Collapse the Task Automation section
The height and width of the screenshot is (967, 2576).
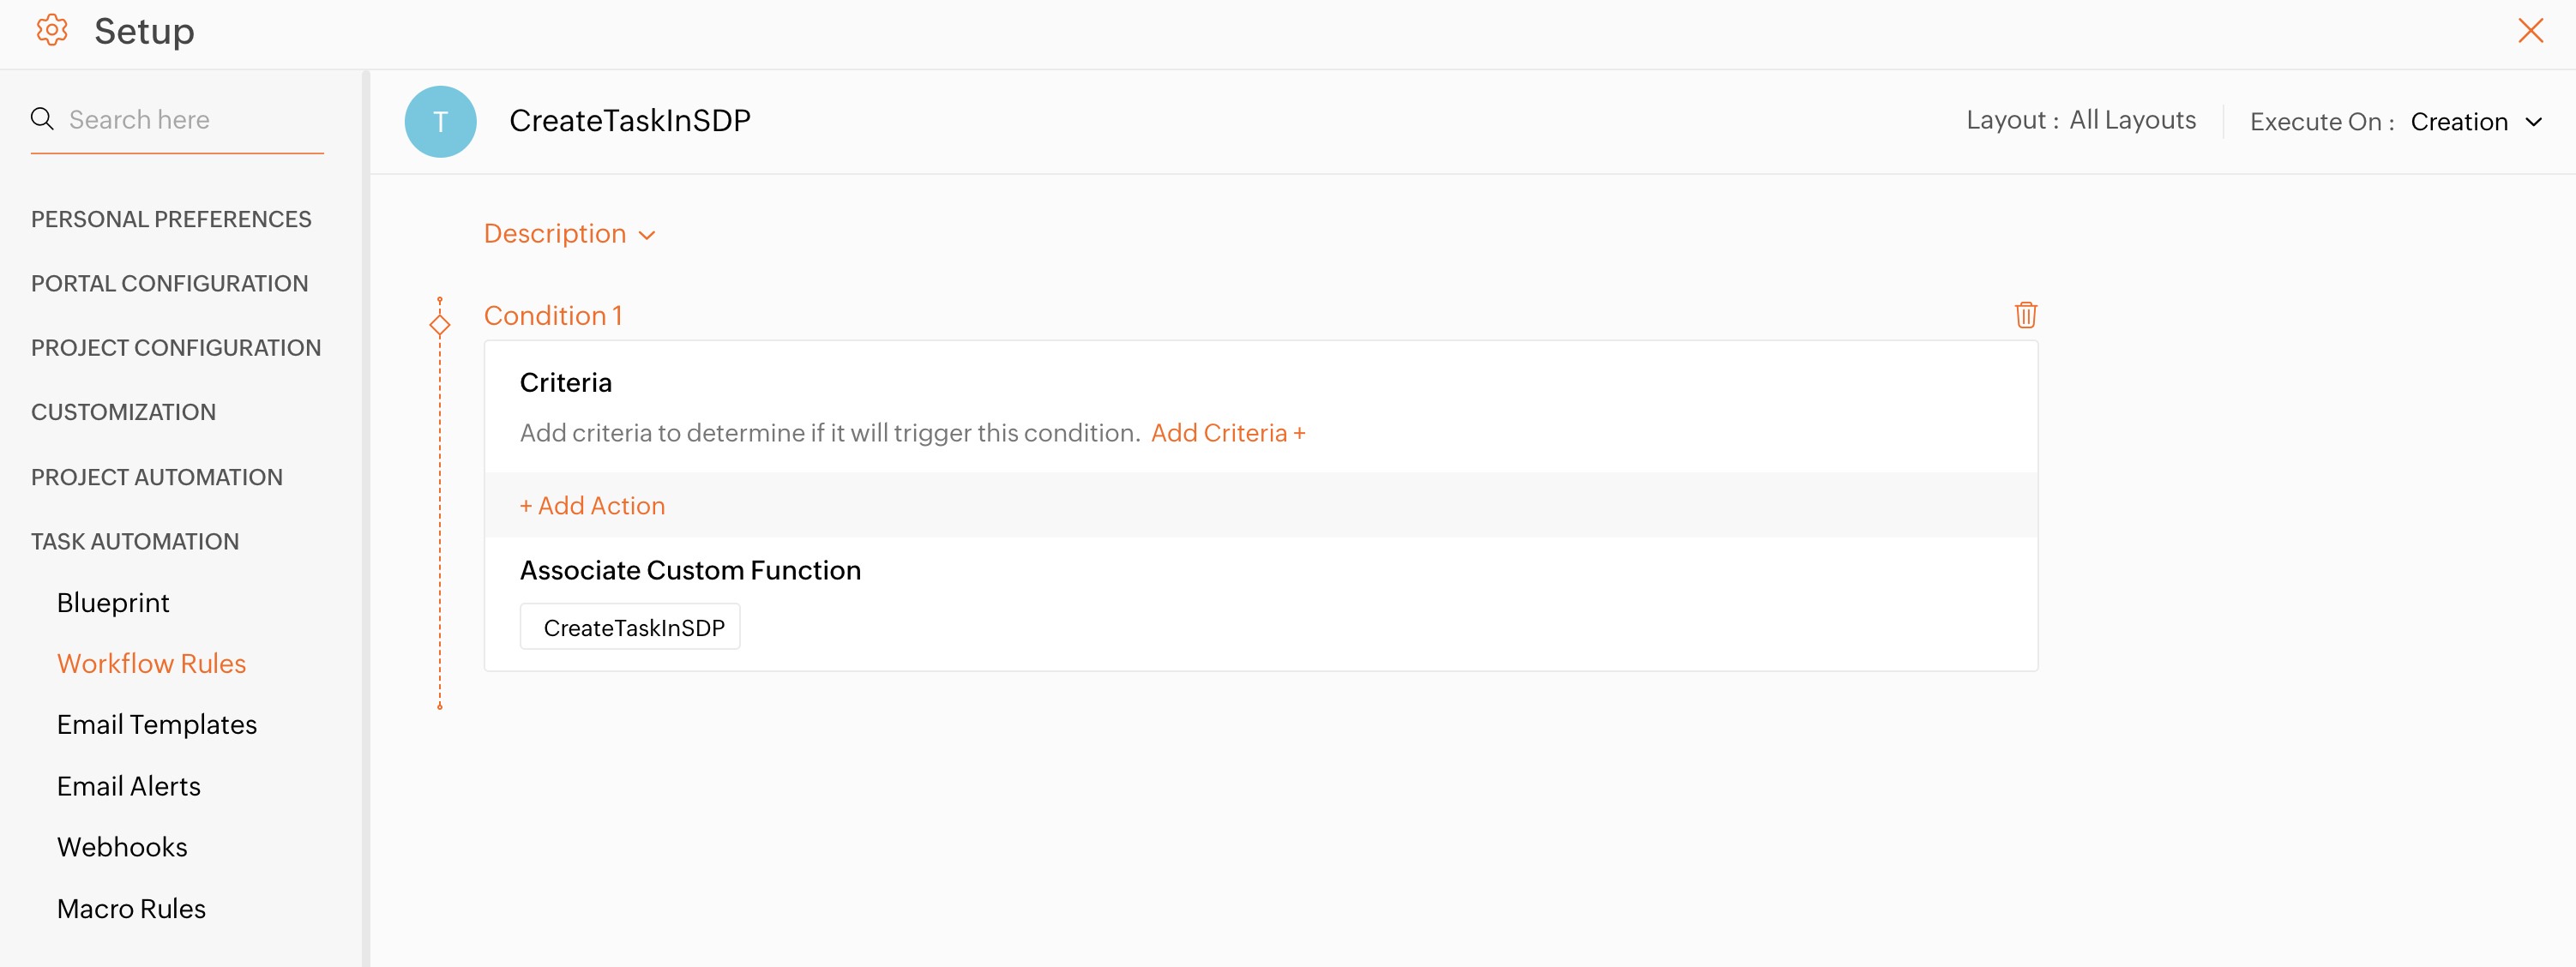tap(135, 541)
